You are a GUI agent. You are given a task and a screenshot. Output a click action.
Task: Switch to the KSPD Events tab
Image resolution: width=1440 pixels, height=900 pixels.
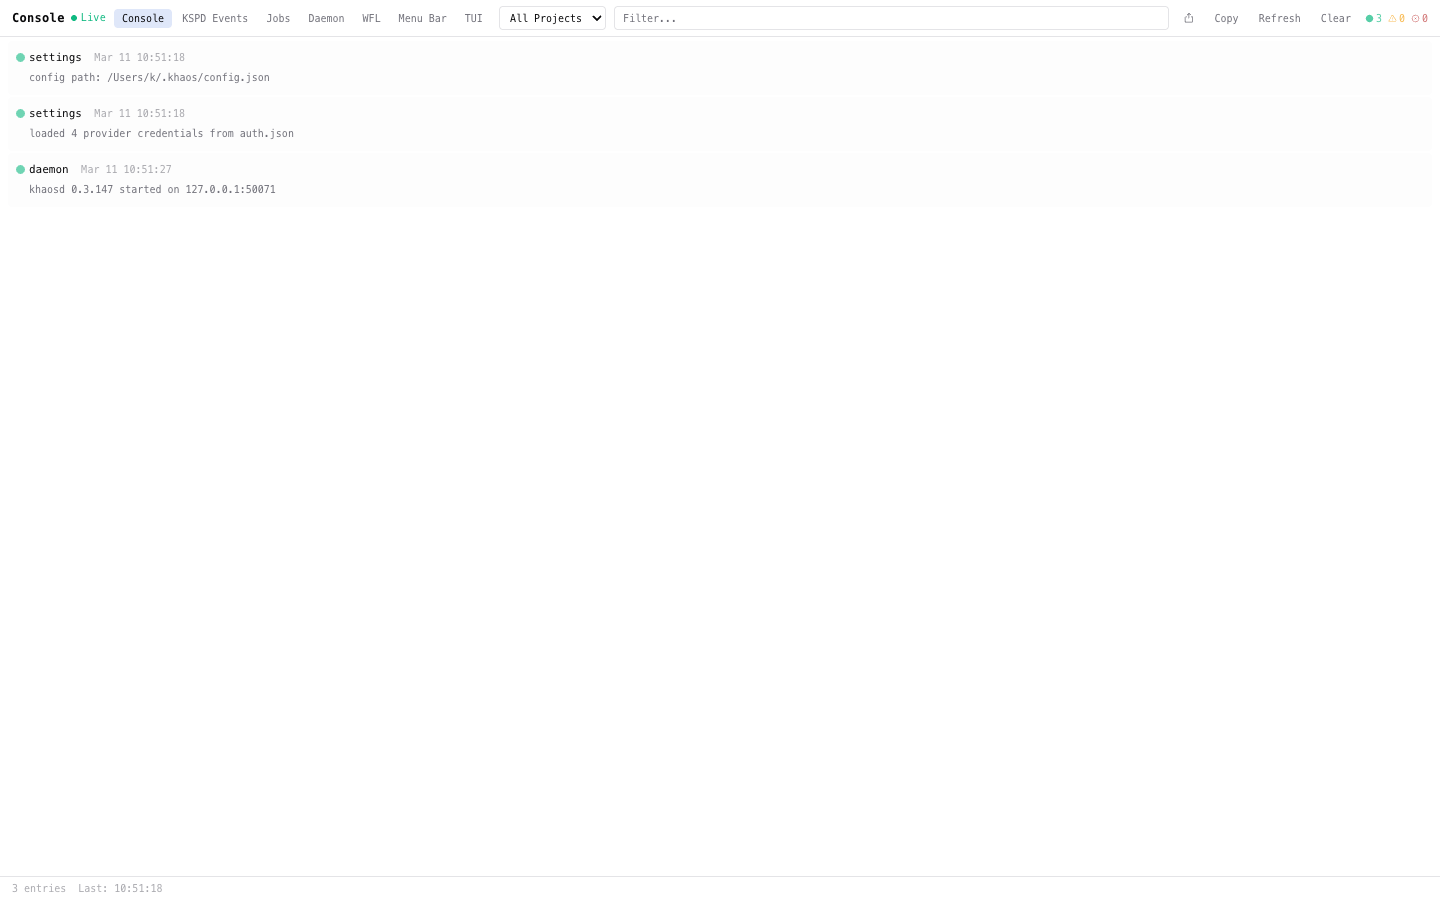(x=214, y=17)
